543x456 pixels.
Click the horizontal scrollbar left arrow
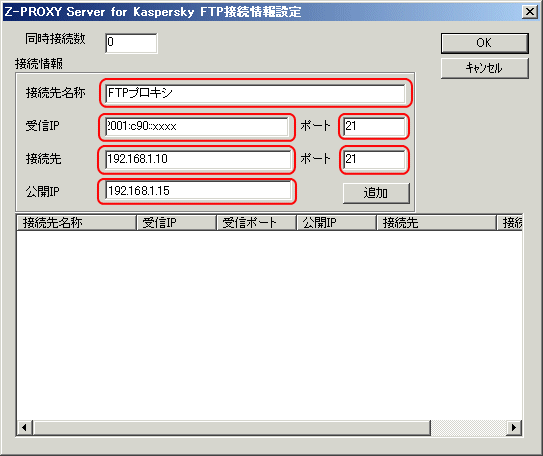point(24,428)
